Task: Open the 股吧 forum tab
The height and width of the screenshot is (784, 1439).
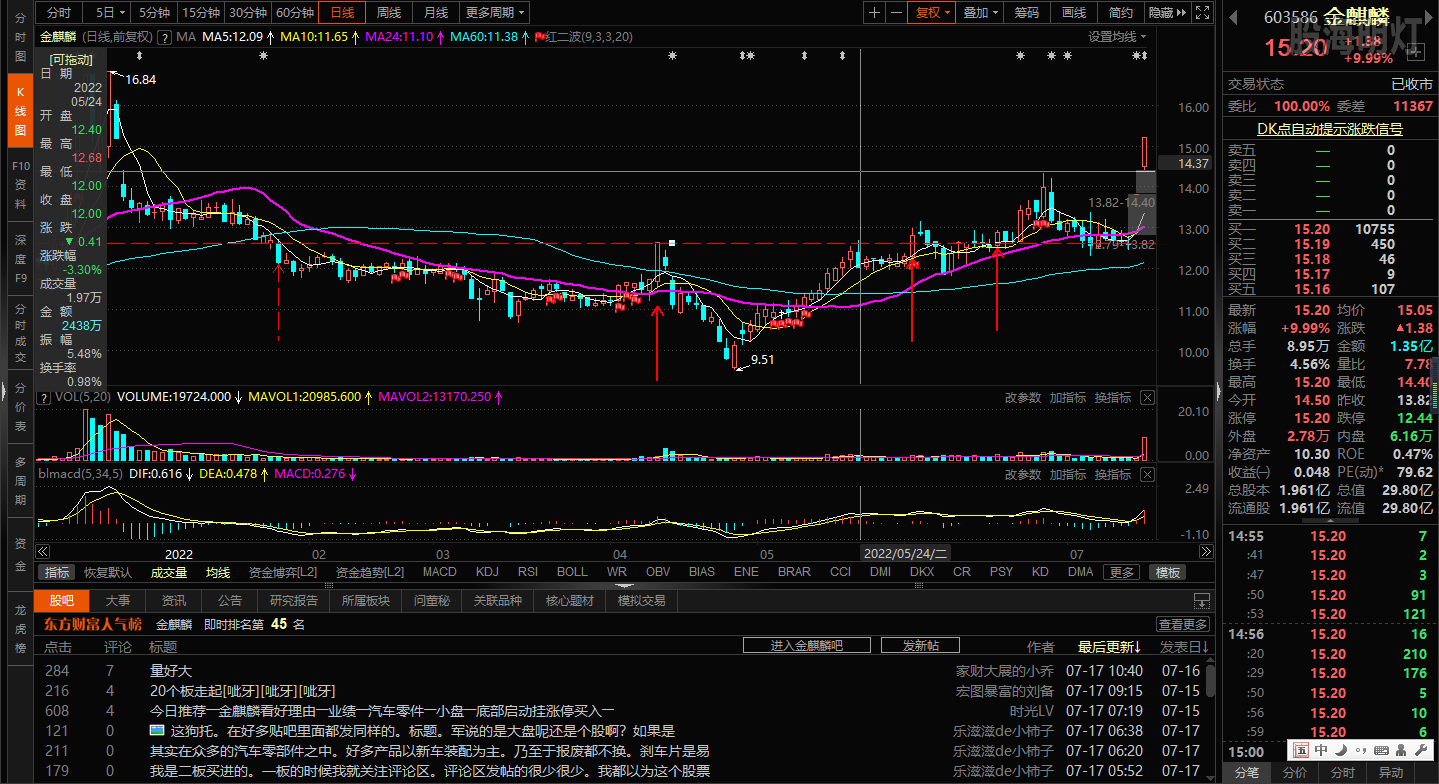Action: click(61, 601)
